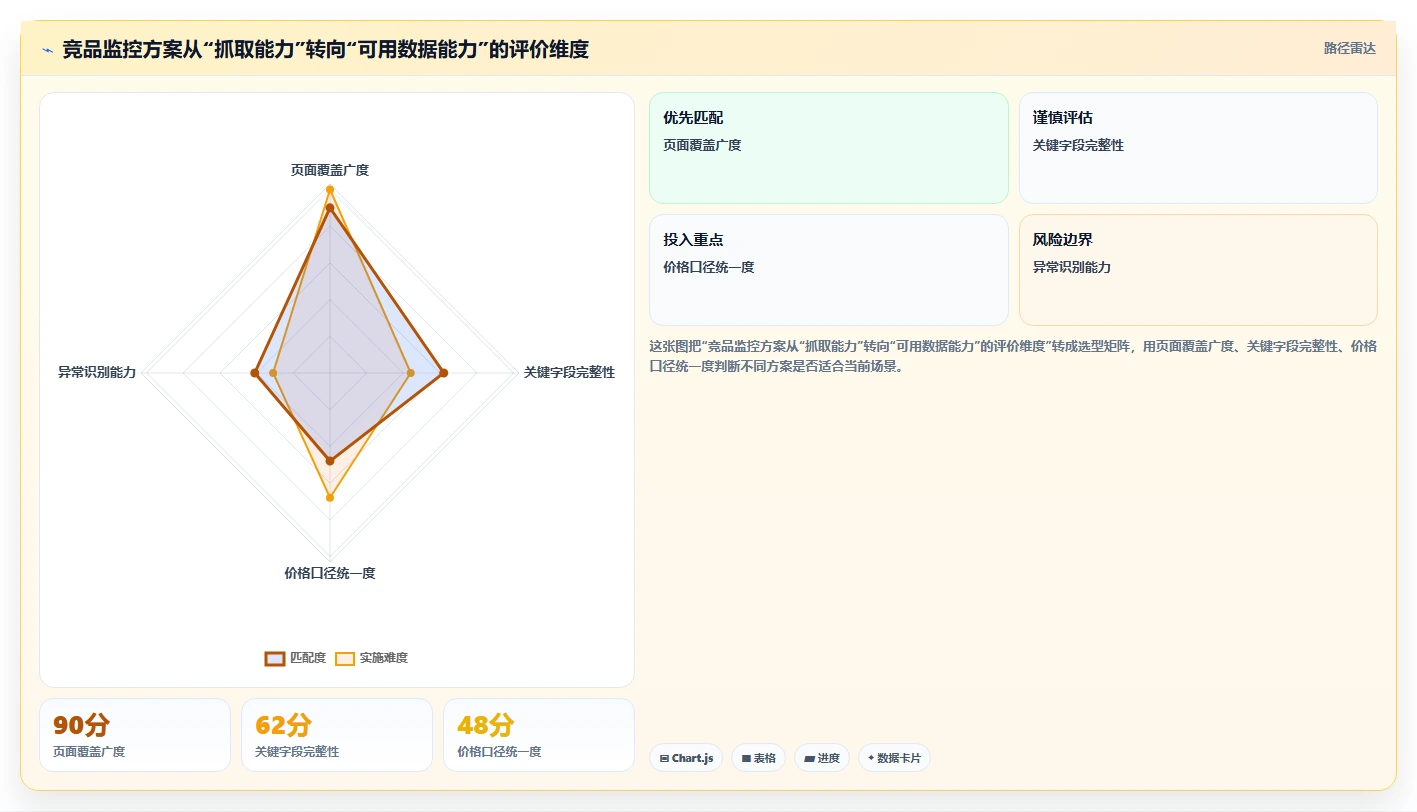Click the Chart.js tag chip
1417x812 pixels.
pos(686,758)
